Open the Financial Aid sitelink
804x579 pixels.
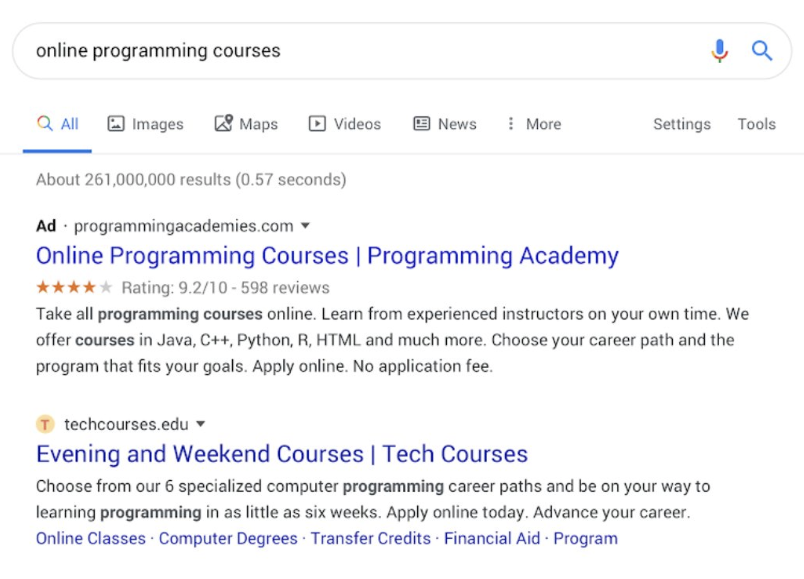492,538
